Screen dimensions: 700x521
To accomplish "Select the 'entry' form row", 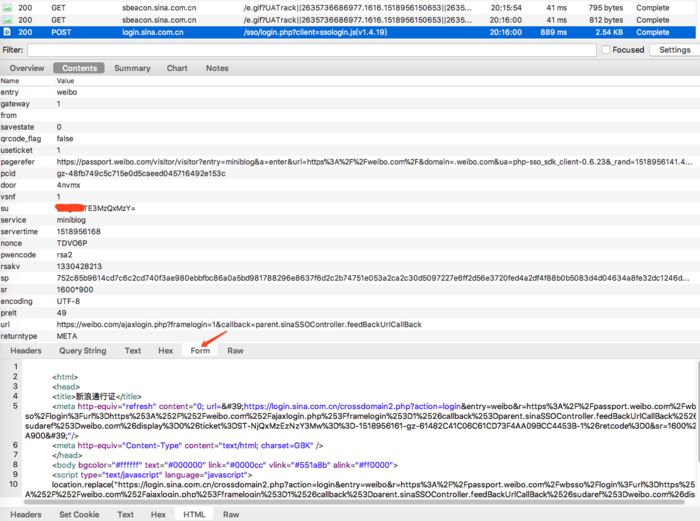I will 350,92.
